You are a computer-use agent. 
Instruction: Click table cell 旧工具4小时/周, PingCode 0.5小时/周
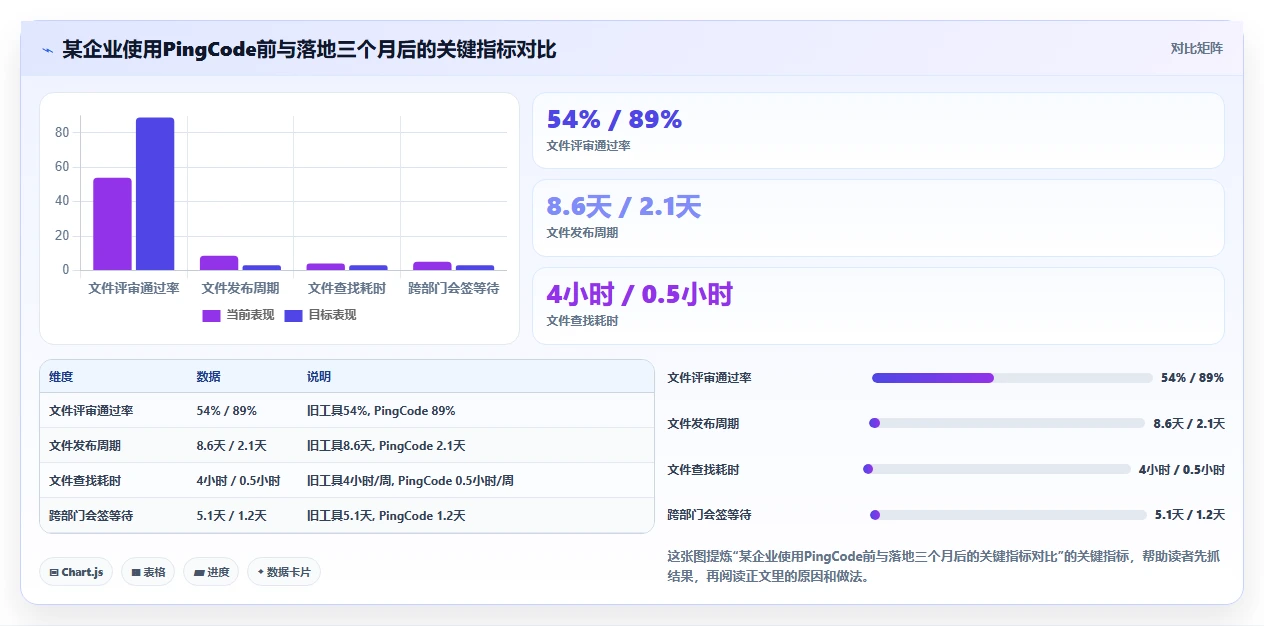[410, 481]
